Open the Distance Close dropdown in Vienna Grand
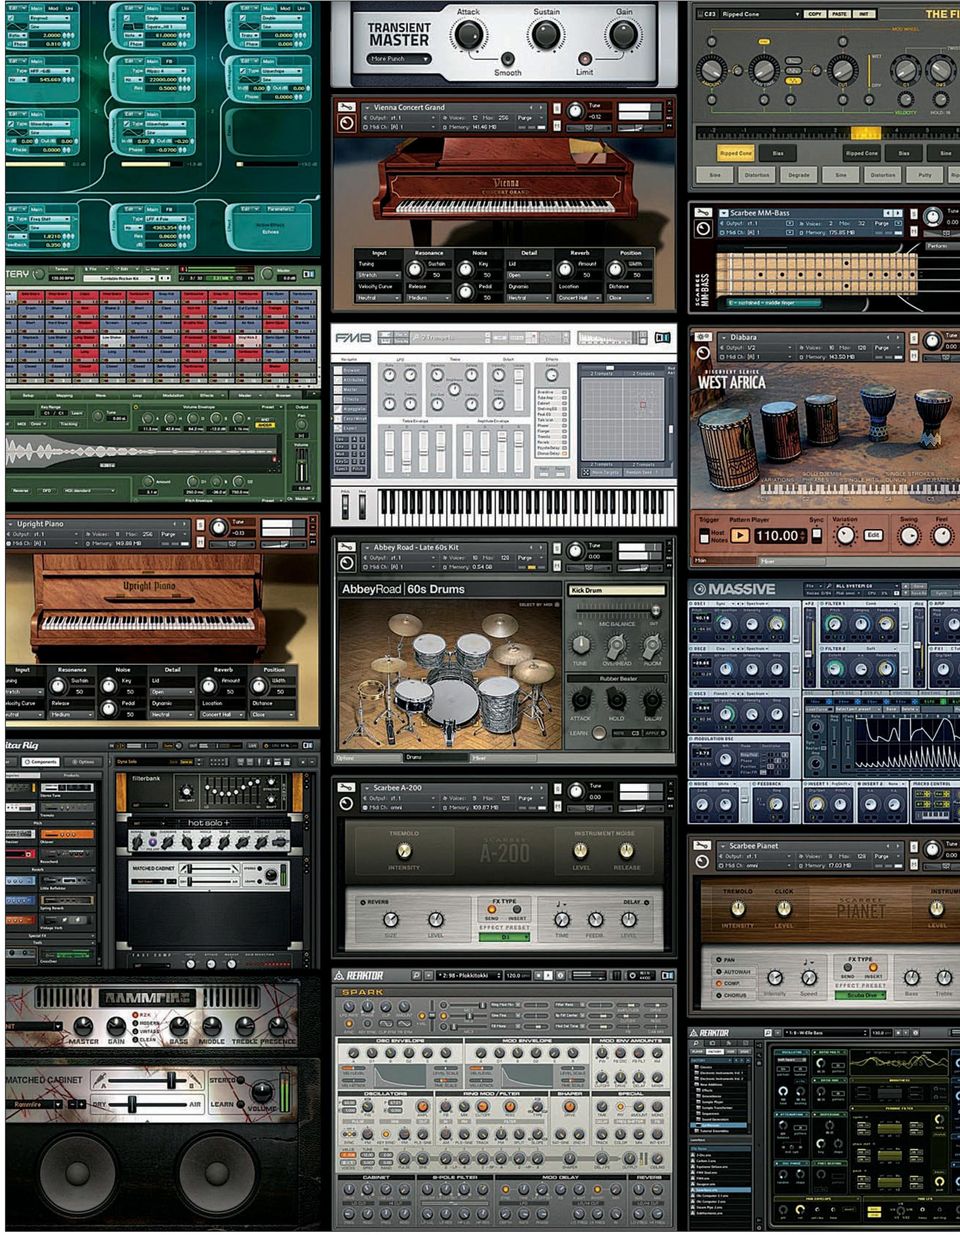 628,297
